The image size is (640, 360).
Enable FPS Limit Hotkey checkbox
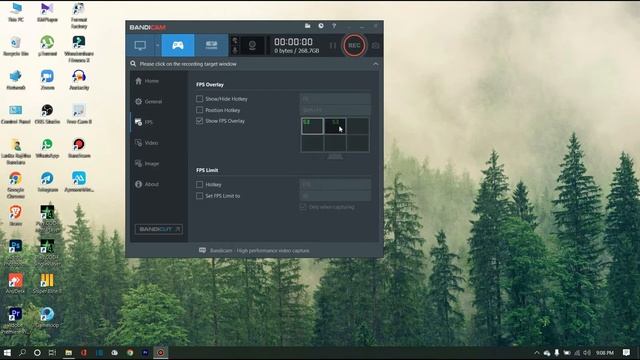click(199, 184)
